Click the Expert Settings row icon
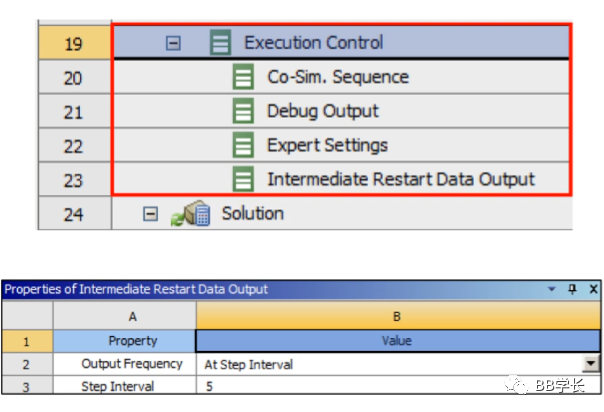This screenshot has width=604, height=412. pos(243,145)
